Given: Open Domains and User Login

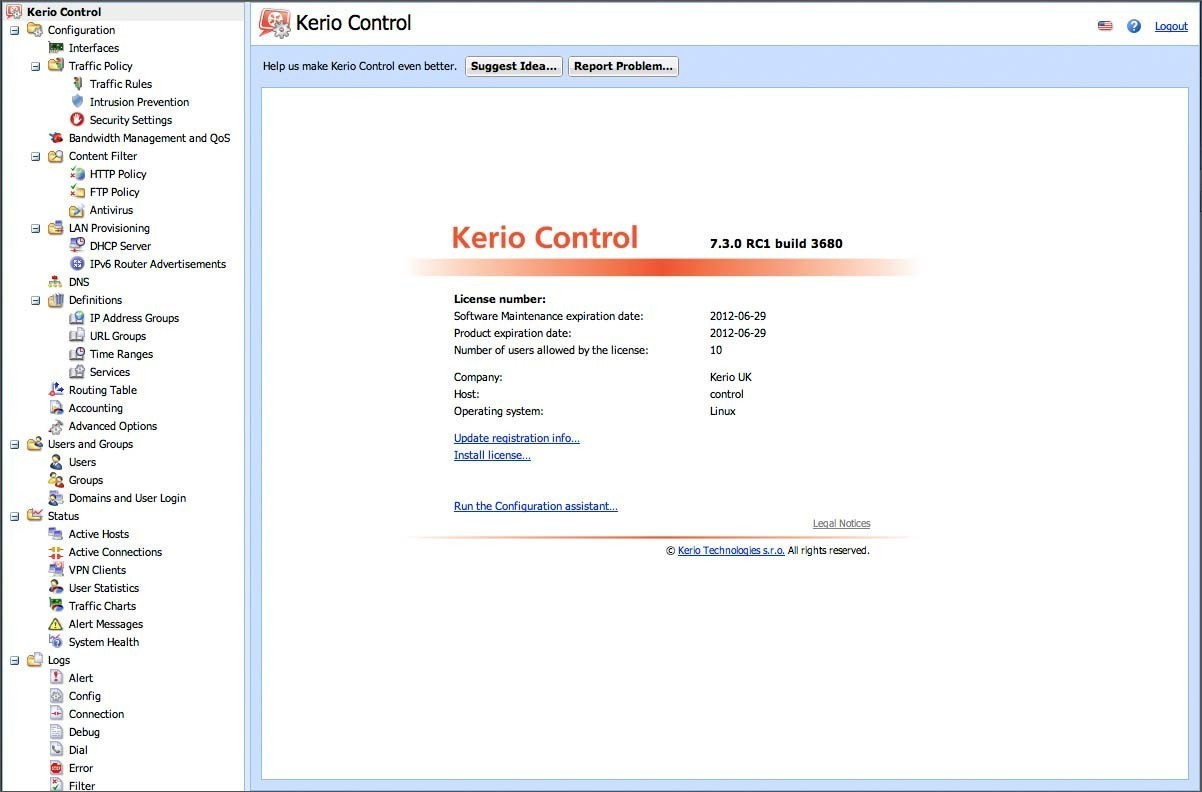Looking at the screenshot, I should 127,498.
